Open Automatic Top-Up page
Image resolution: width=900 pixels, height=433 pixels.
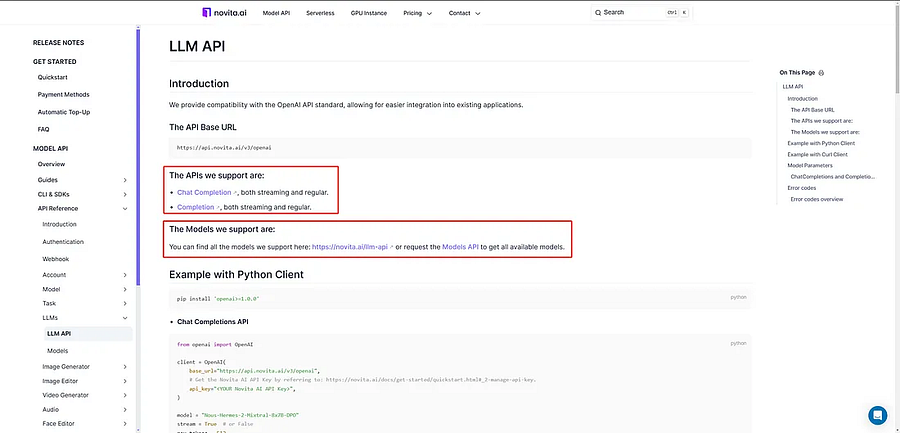coord(64,112)
